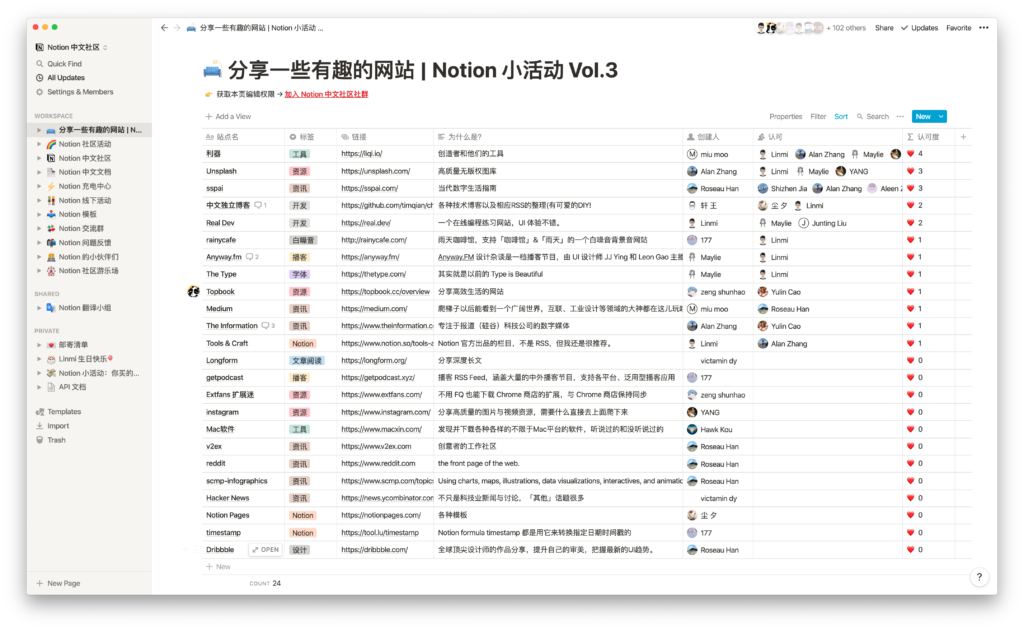
Task: Click the 文章阅读 tag on Longform row
Action: pos(306,360)
